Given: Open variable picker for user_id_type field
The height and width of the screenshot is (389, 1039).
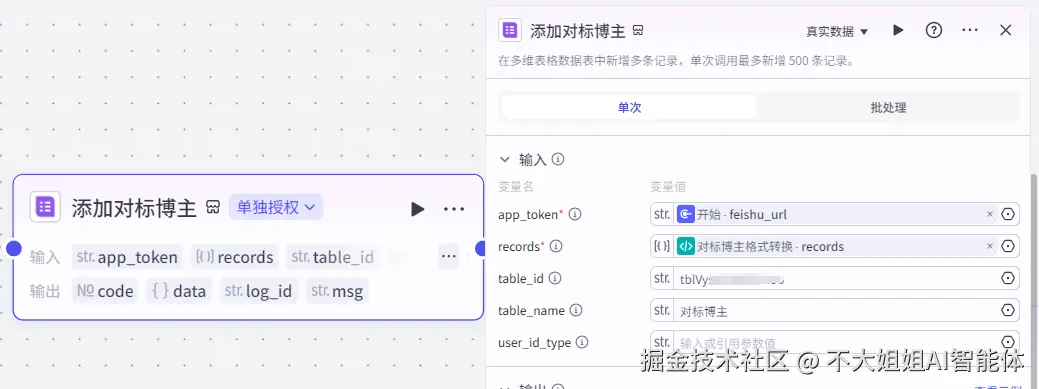Looking at the screenshot, I should [x=1008, y=342].
